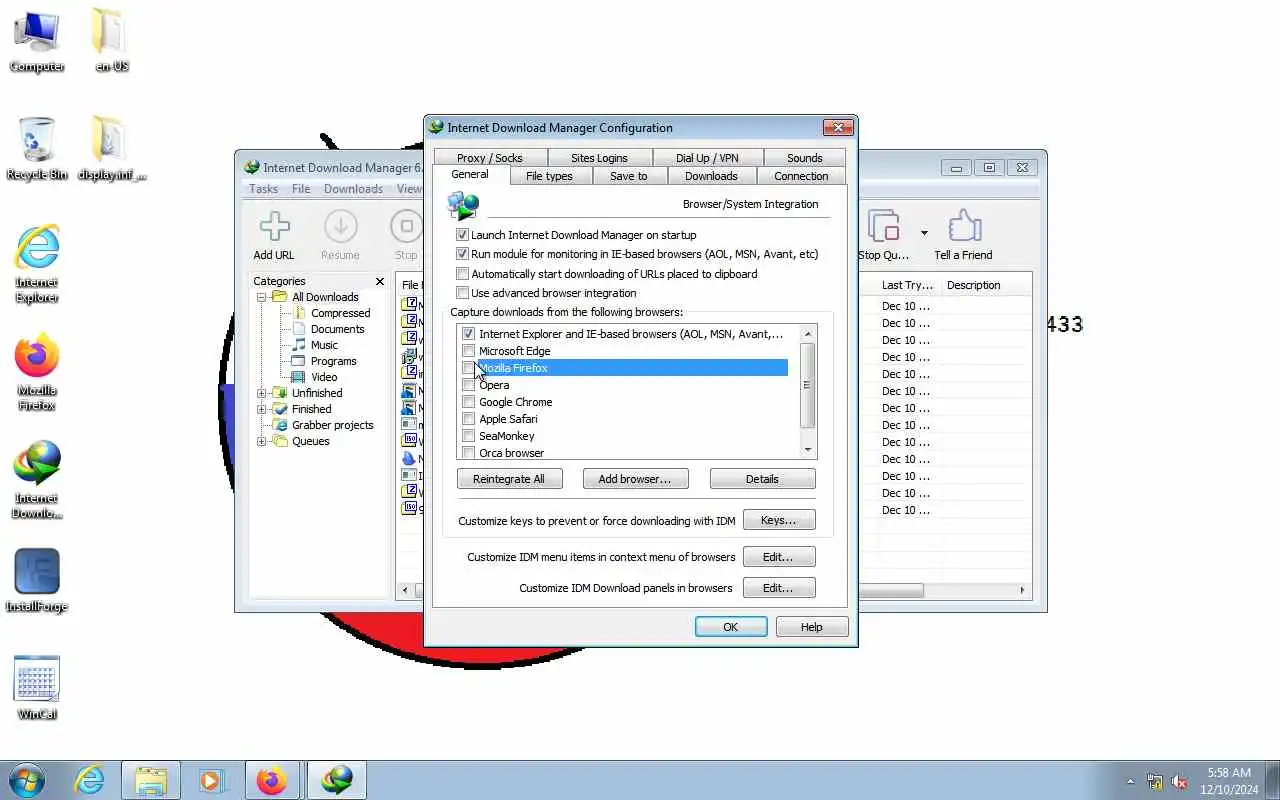Viewport: 1280px width, 800px height.
Task: Select Internet Download Manager desktop shortcut
Action: pyautogui.click(x=37, y=480)
